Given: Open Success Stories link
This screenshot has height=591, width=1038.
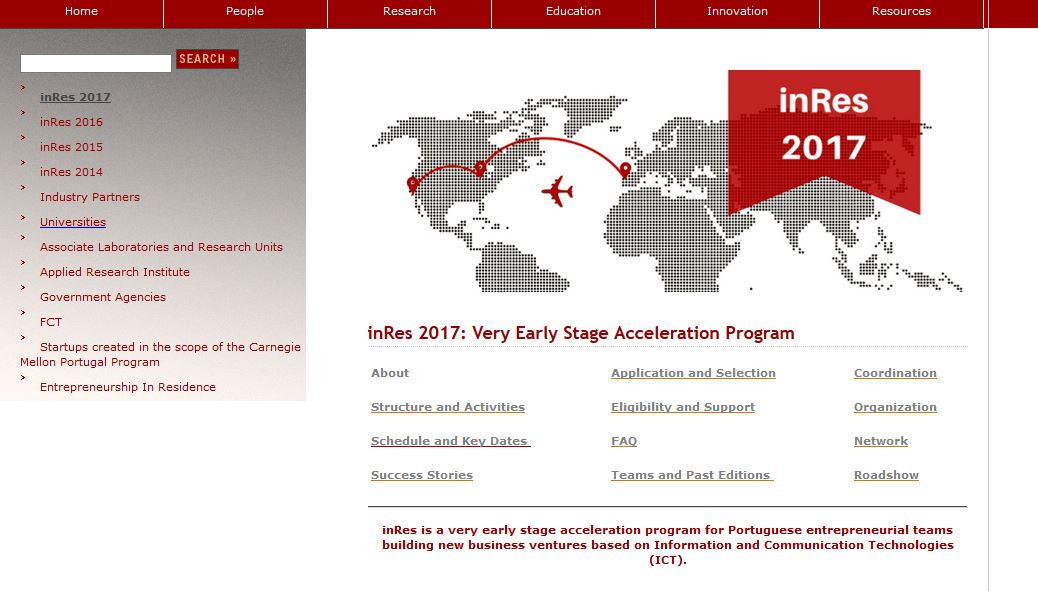Looking at the screenshot, I should tap(422, 475).
